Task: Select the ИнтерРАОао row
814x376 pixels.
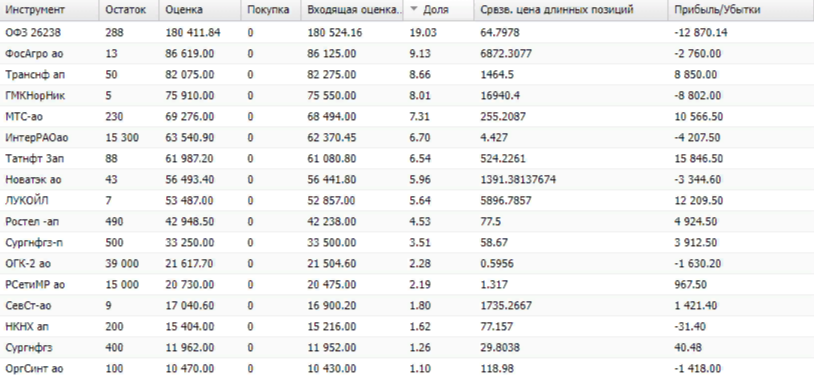Action: tap(407, 138)
